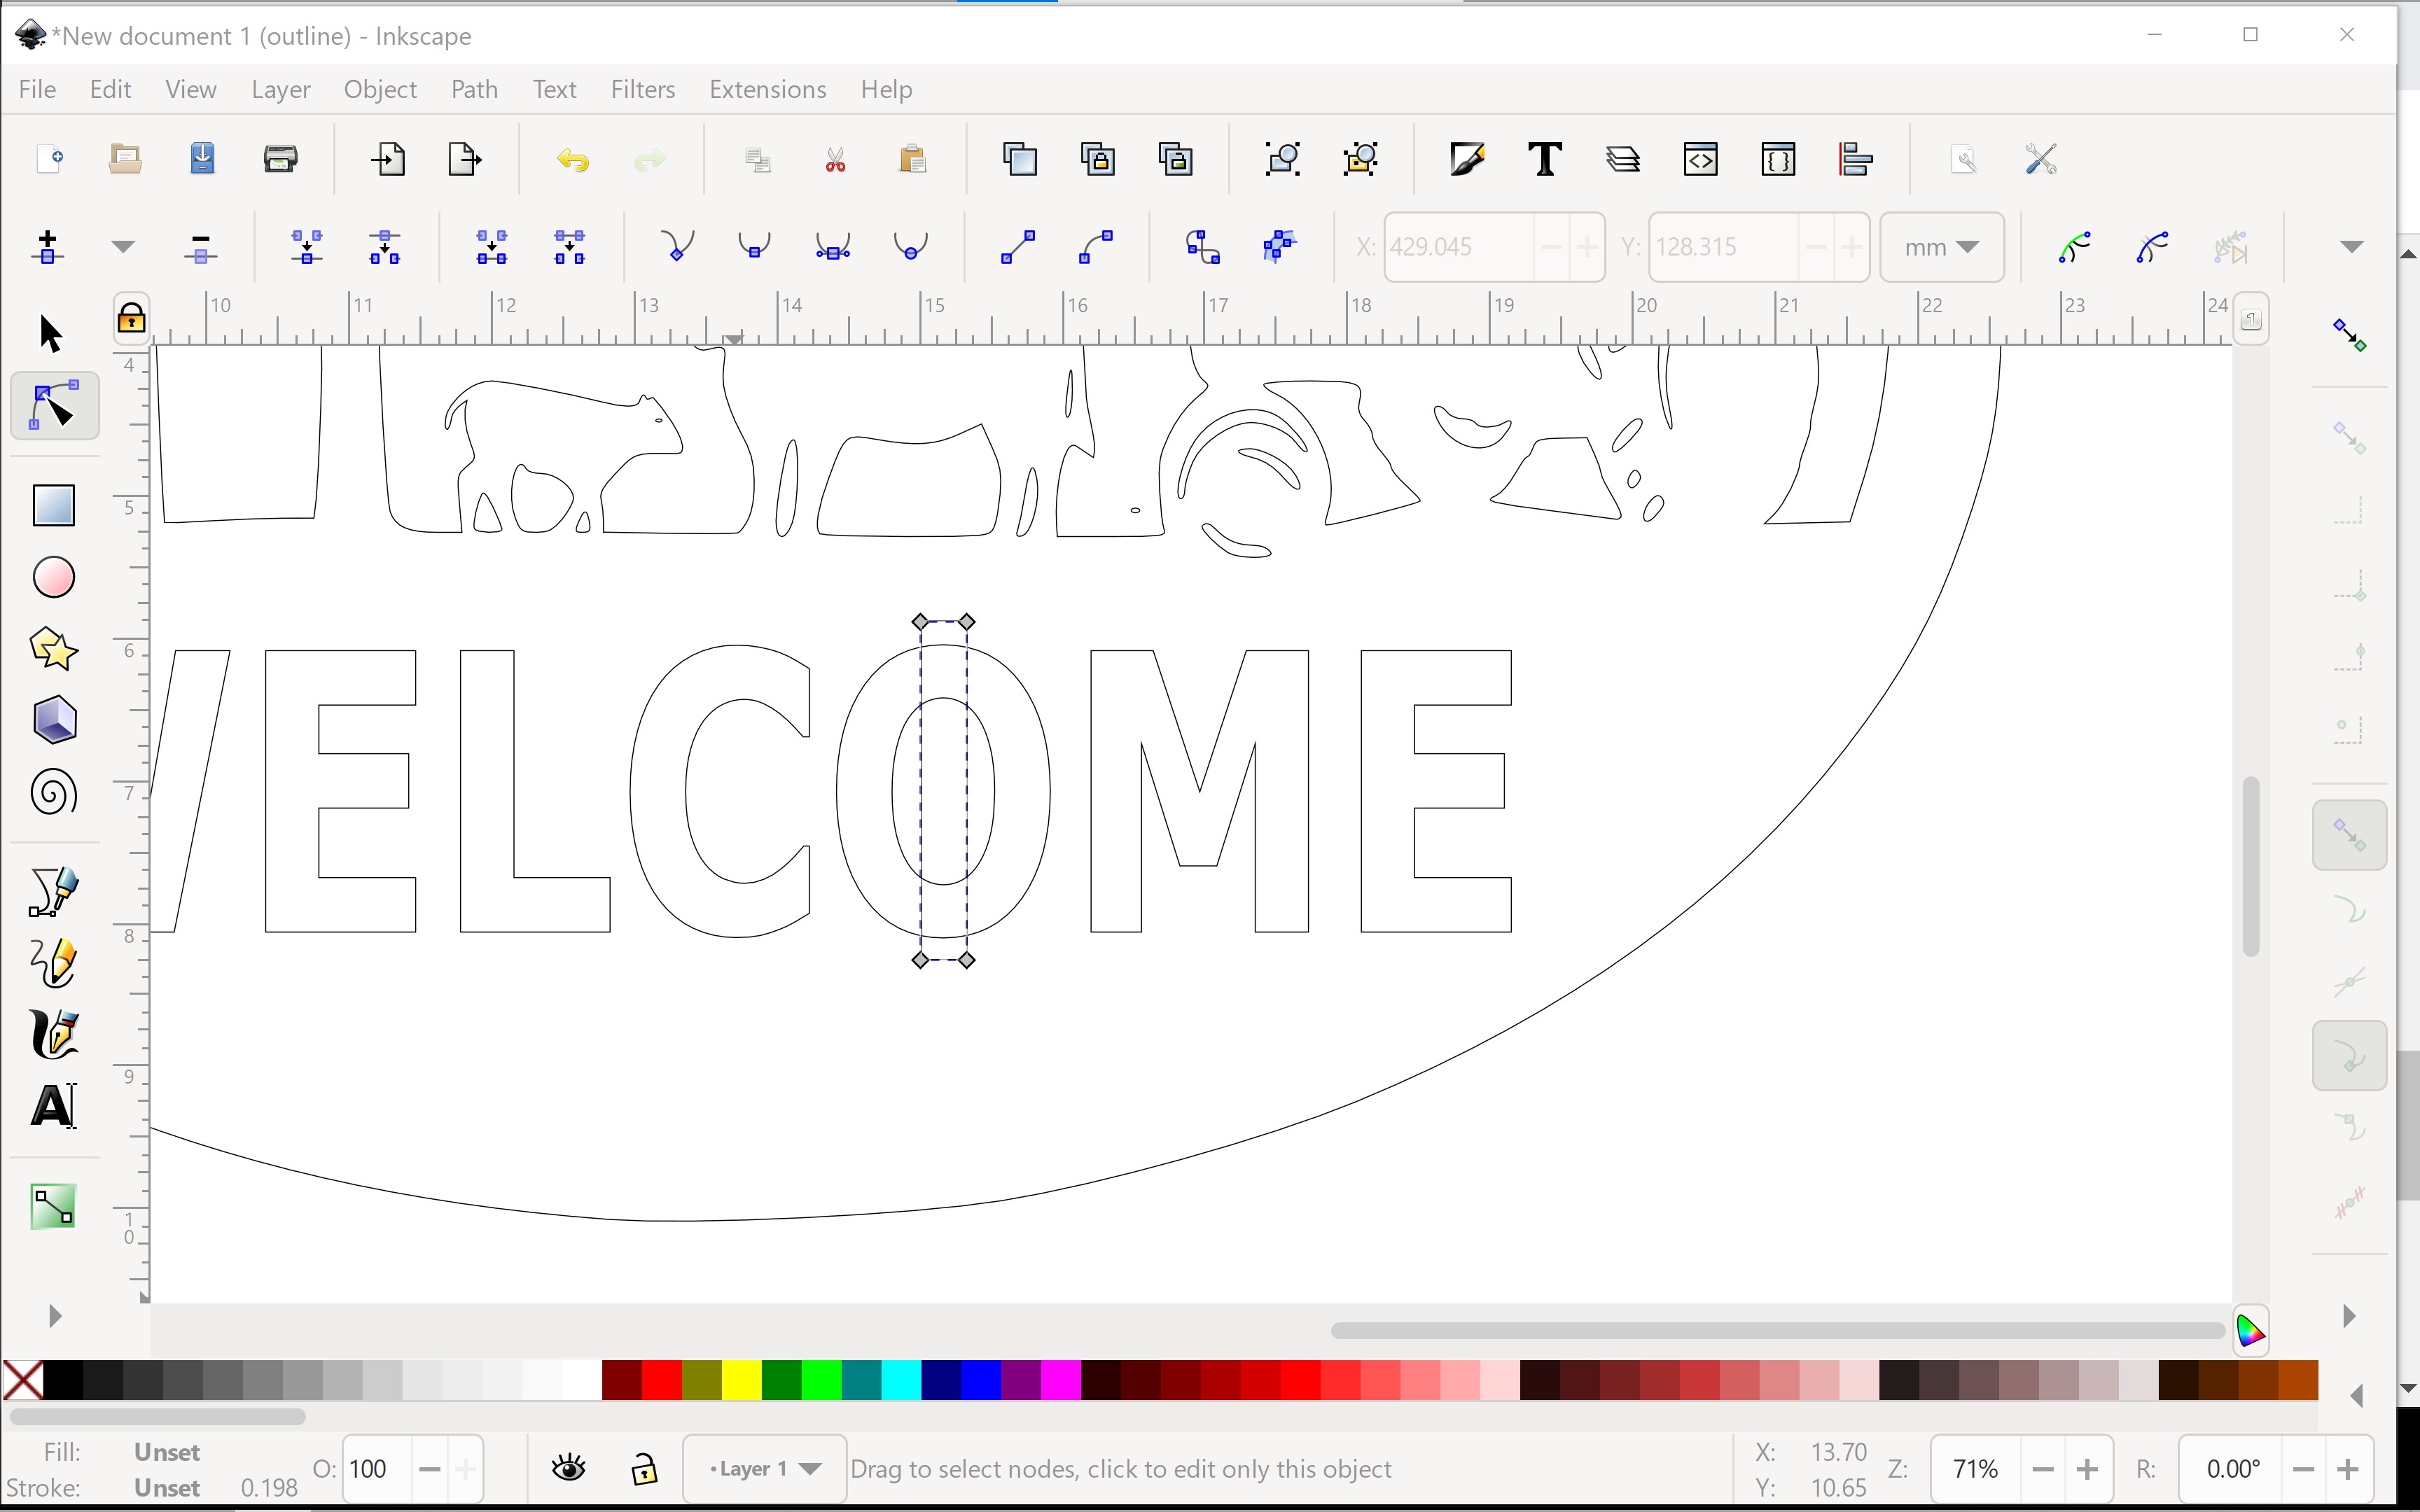Paste from clipboard

(x=913, y=159)
